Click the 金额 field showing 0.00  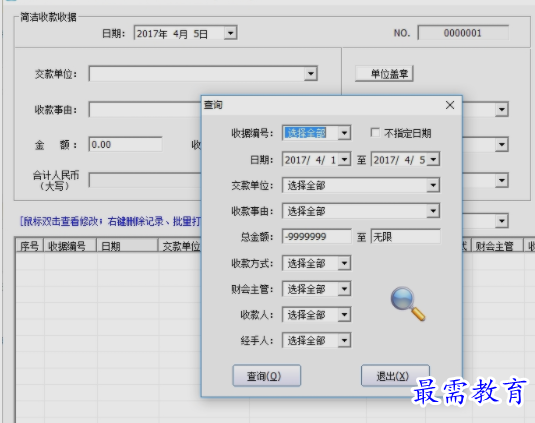[125, 144]
